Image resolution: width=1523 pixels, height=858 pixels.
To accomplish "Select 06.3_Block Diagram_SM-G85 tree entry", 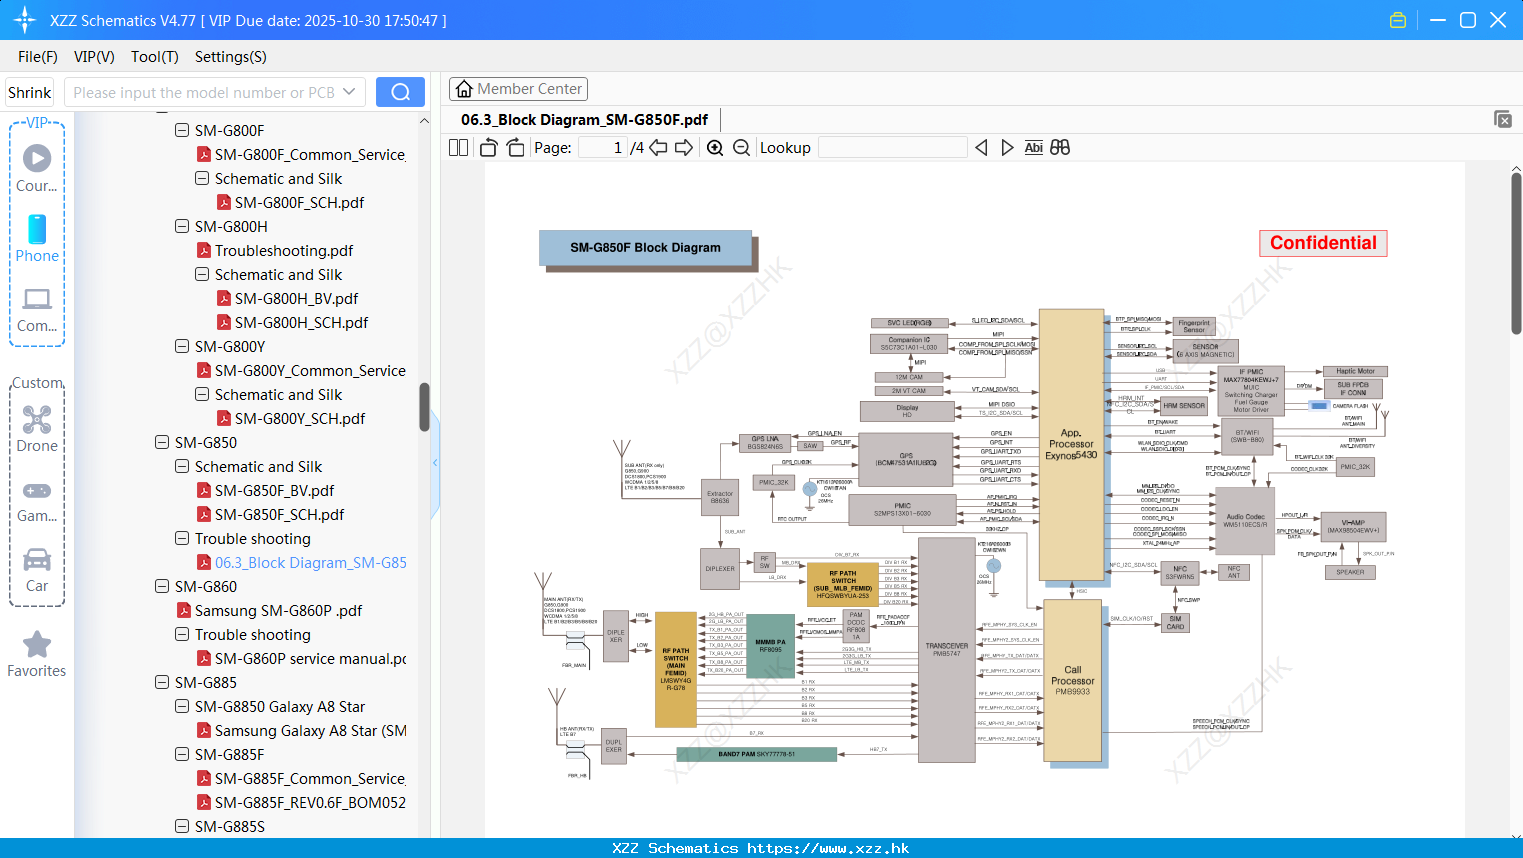I will point(310,562).
